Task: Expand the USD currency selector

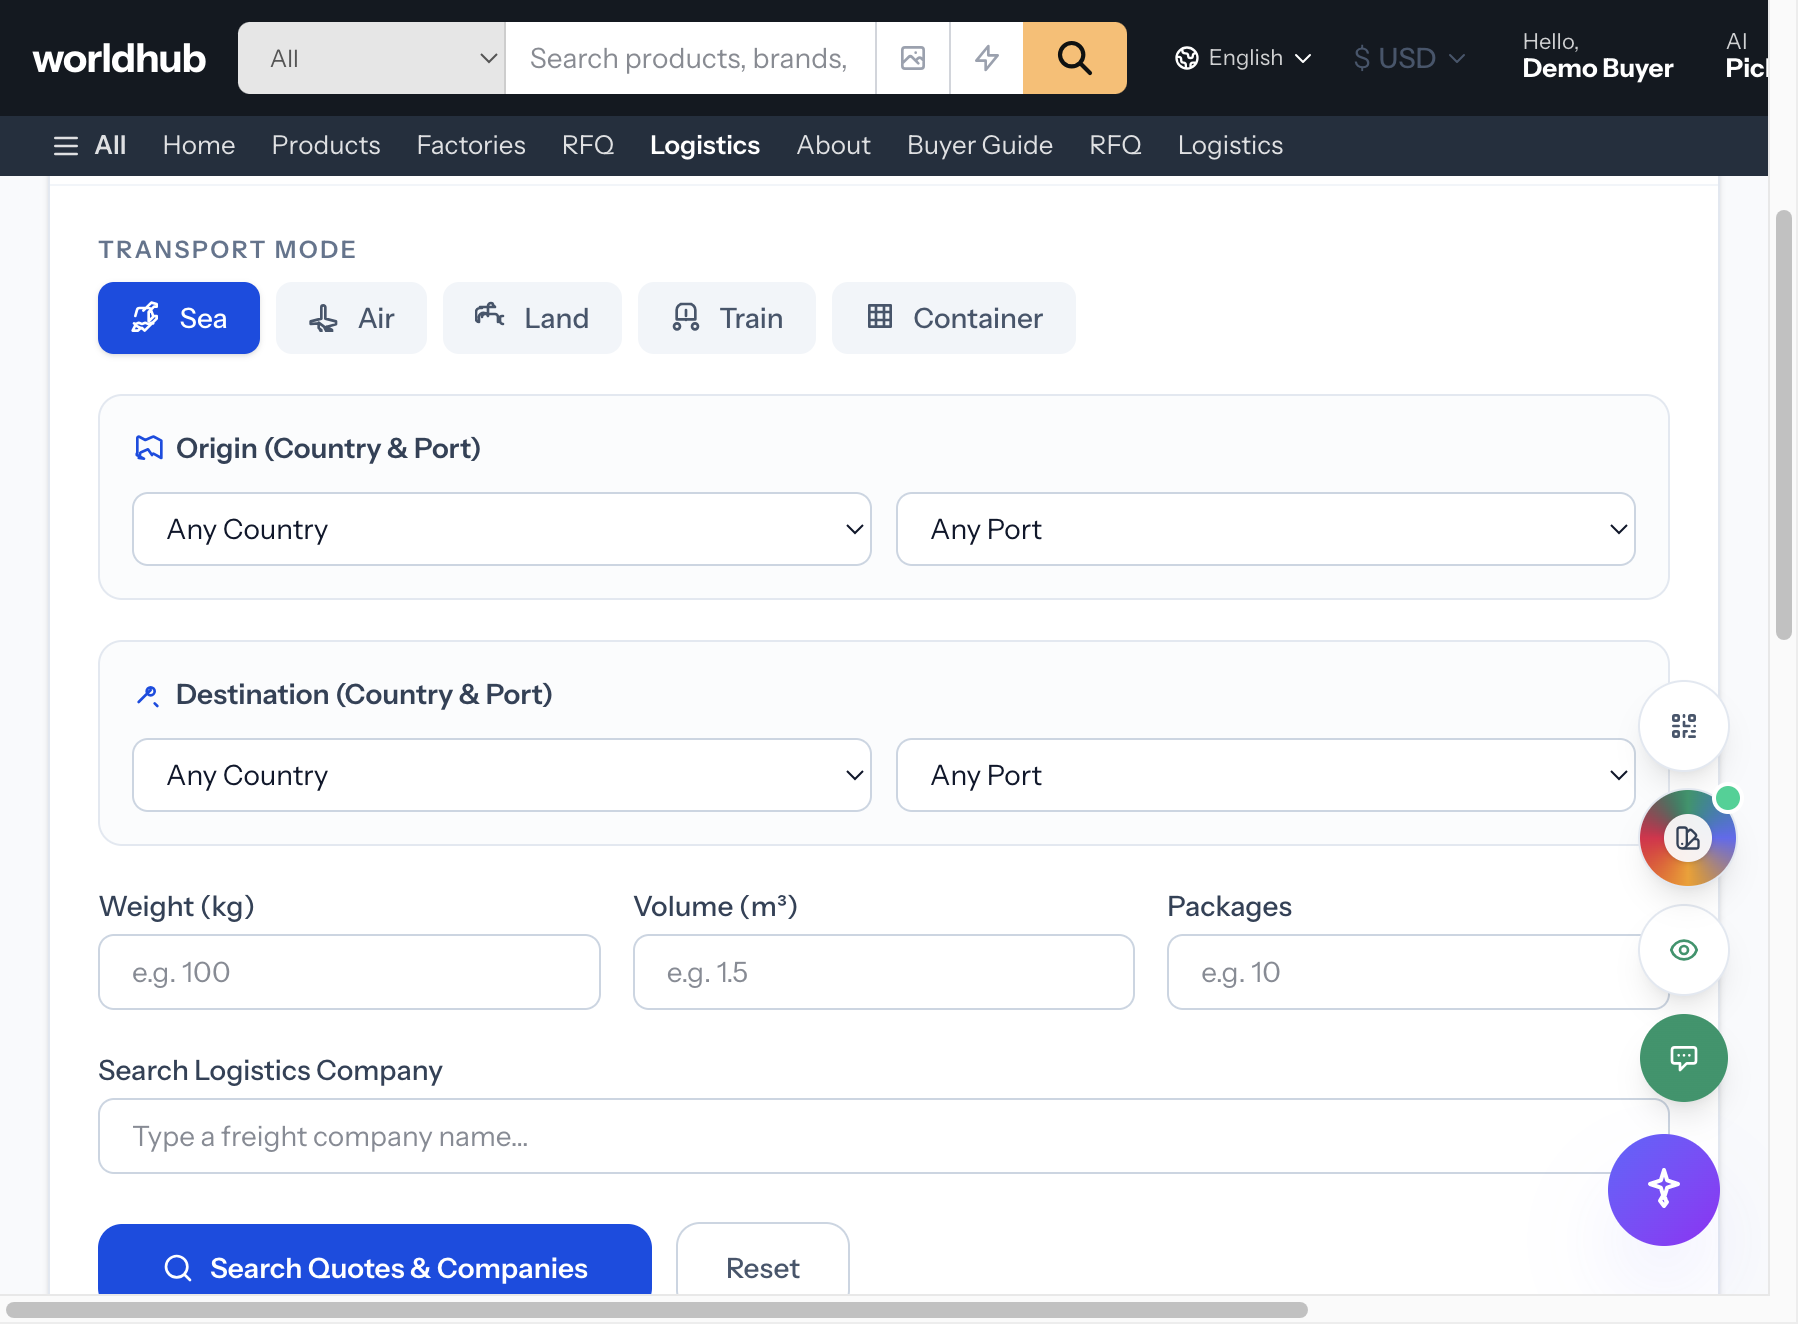Action: coord(1409,58)
